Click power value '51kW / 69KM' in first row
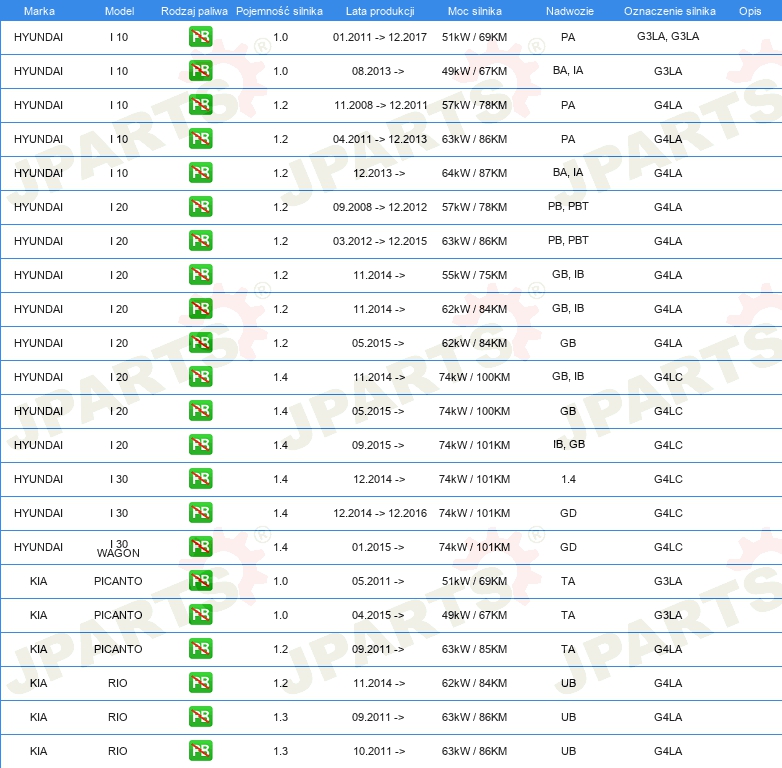The image size is (782, 768). (x=474, y=37)
